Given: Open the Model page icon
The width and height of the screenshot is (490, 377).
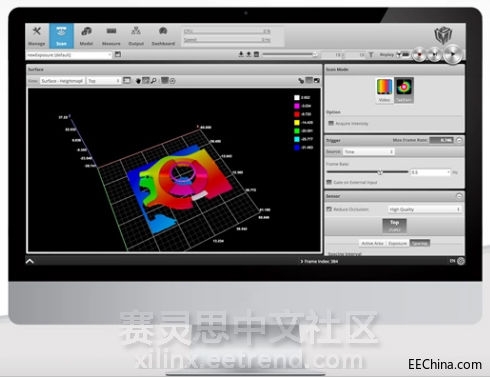Looking at the screenshot, I should (86, 36).
